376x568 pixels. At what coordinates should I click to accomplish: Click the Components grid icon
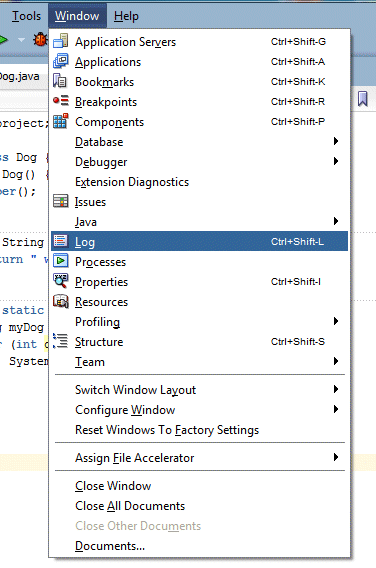click(x=60, y=121)
